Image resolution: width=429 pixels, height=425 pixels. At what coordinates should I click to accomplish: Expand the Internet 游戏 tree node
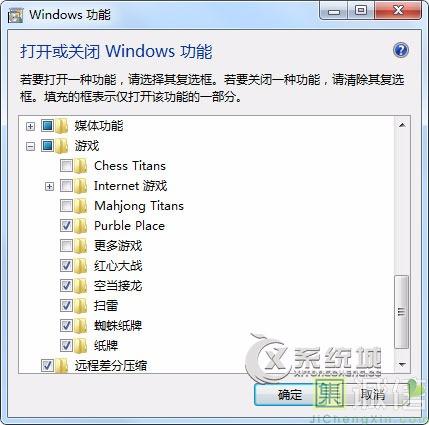click(x=49, y=186)
